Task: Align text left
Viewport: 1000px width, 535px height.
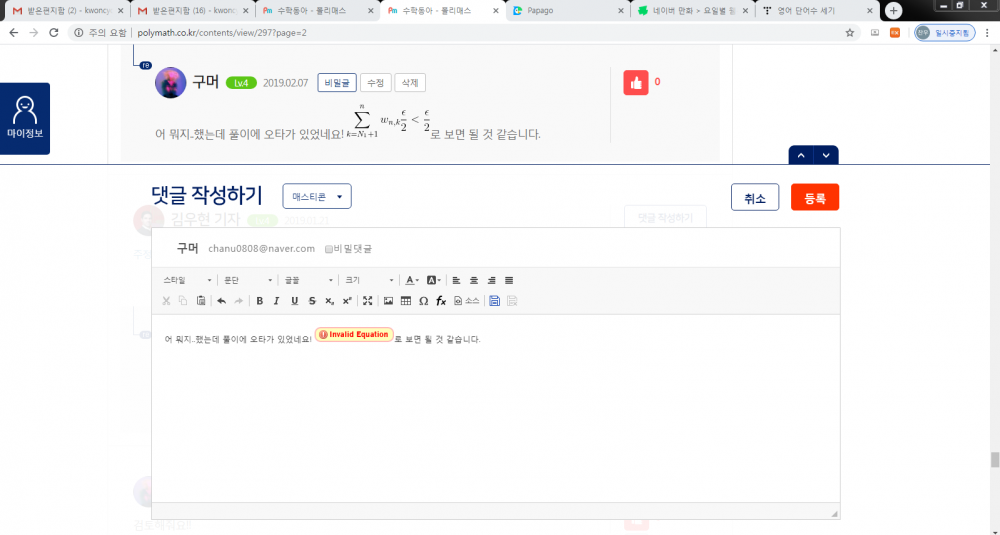Action: point(456,281)
